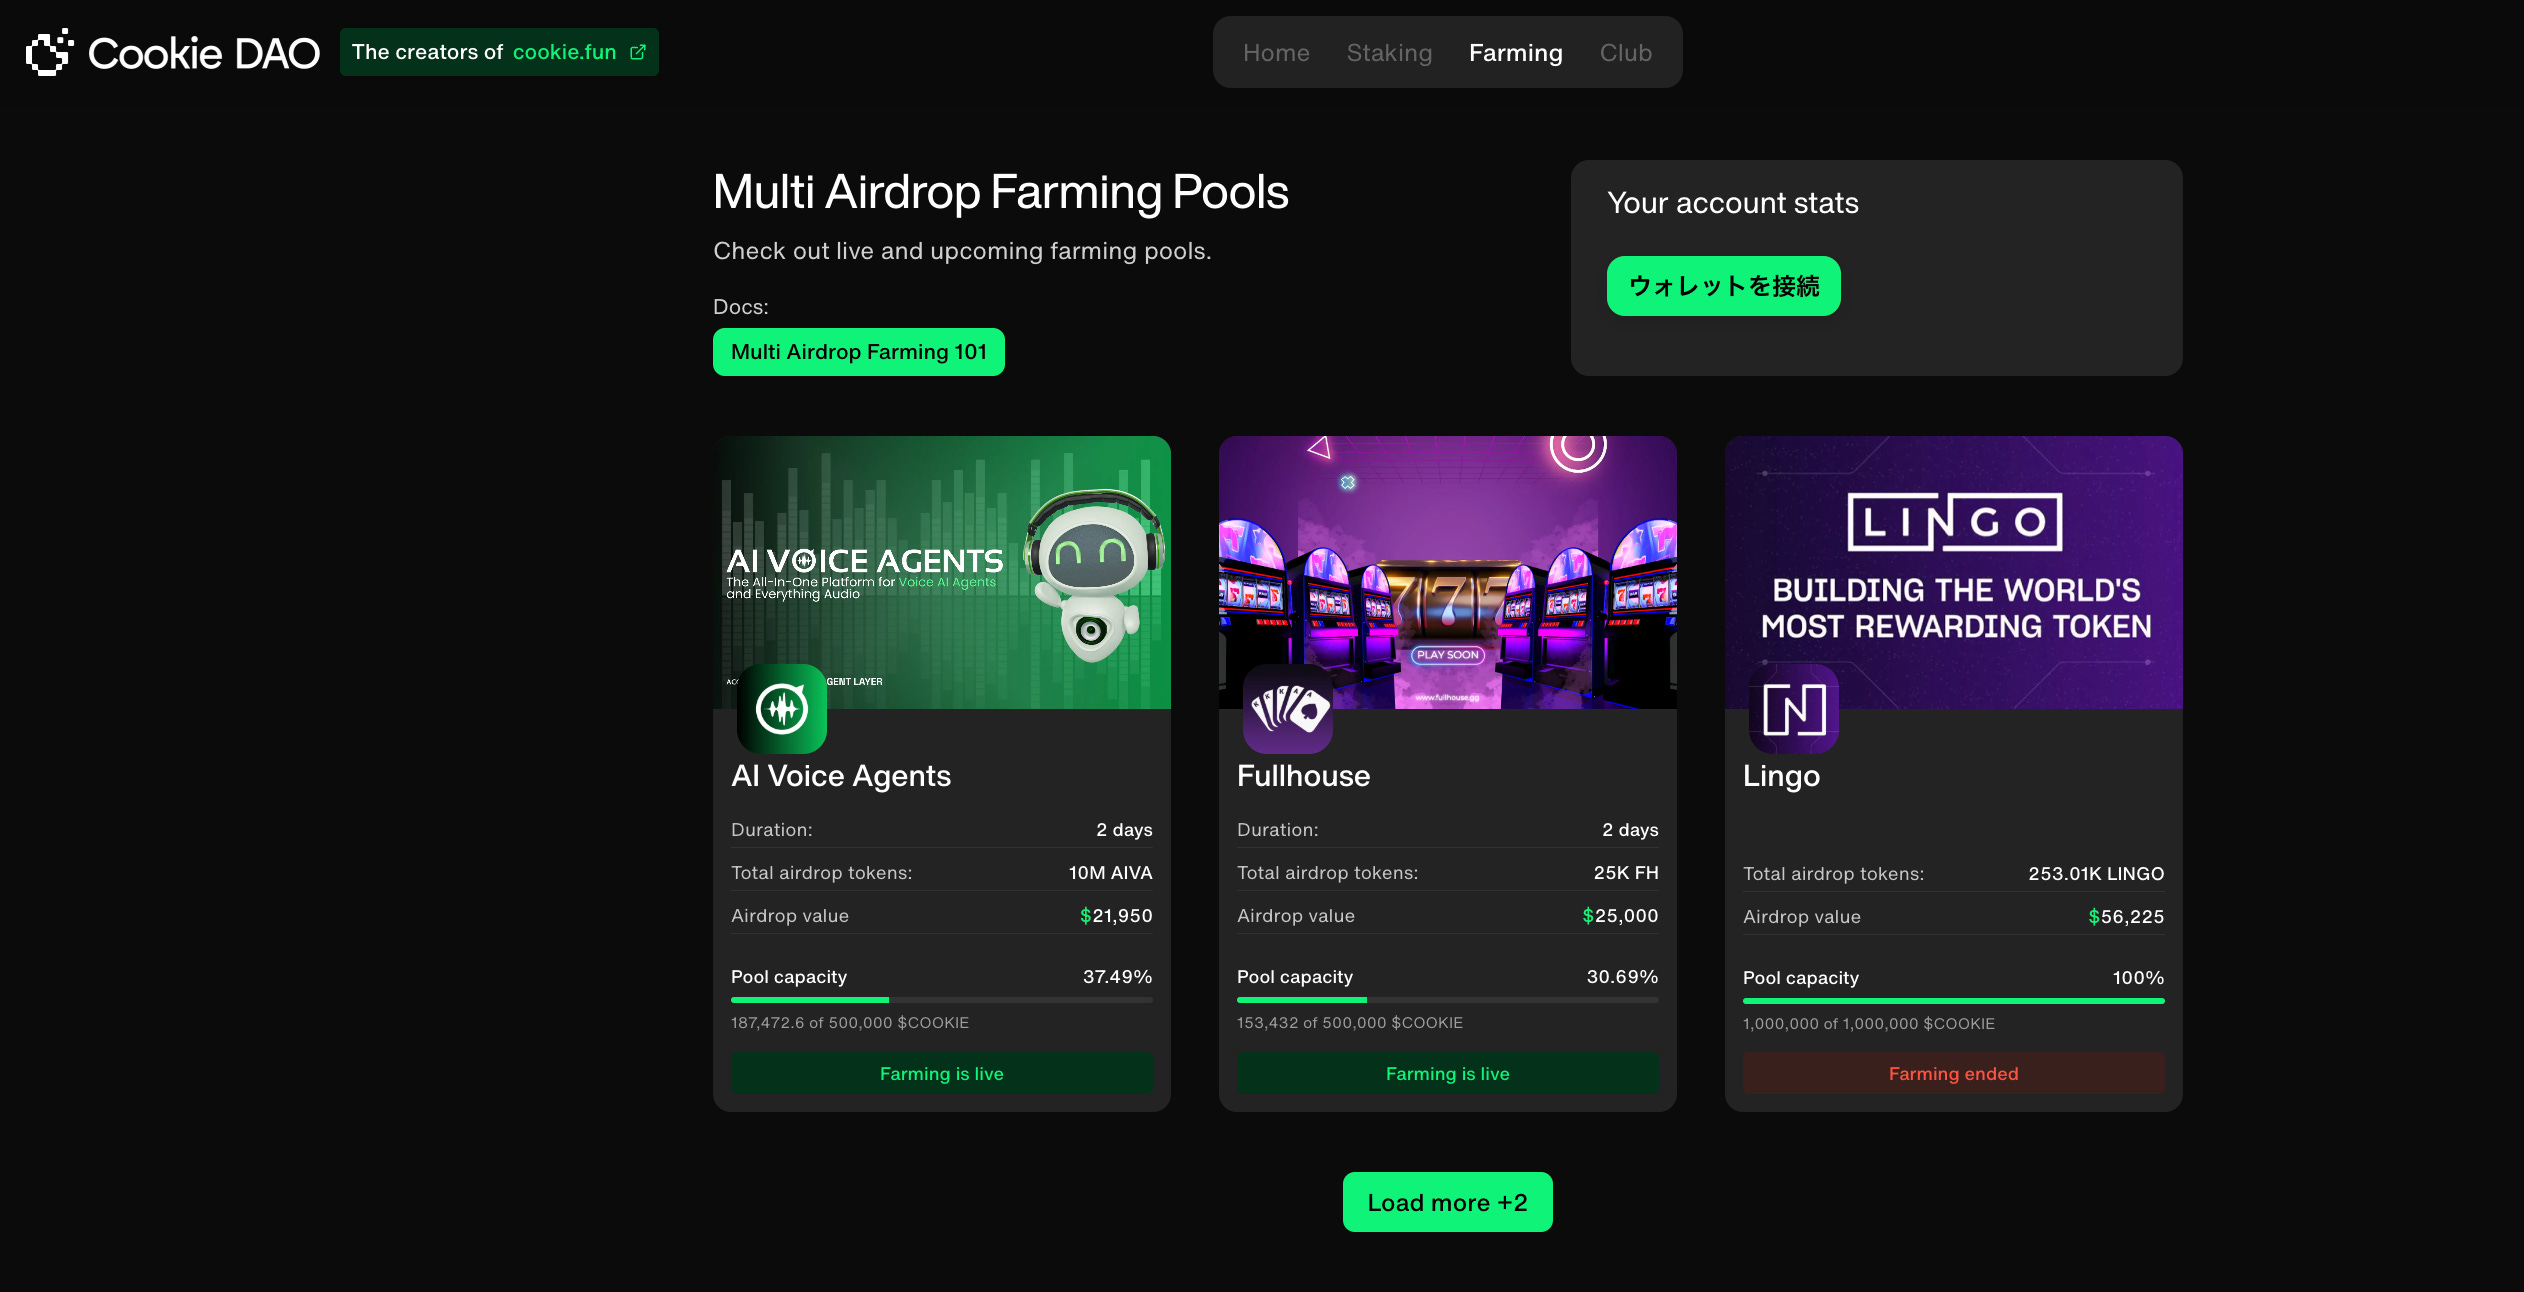Click Lingo's Farming ended banner
2524x1292 pixels.
1953,1073
